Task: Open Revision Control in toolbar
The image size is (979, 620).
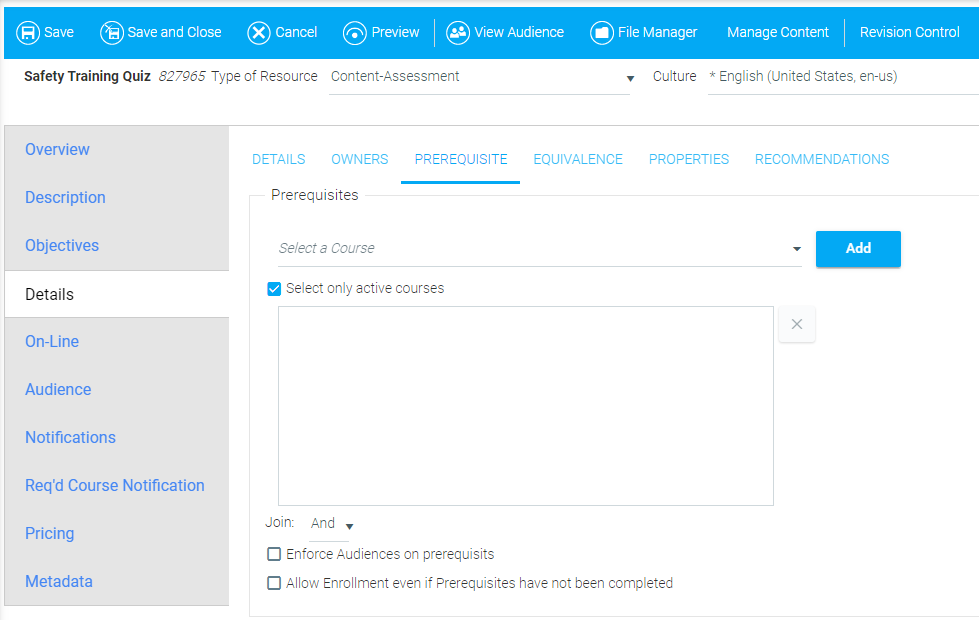Action: pyautogui.click(x=909, y=32)
